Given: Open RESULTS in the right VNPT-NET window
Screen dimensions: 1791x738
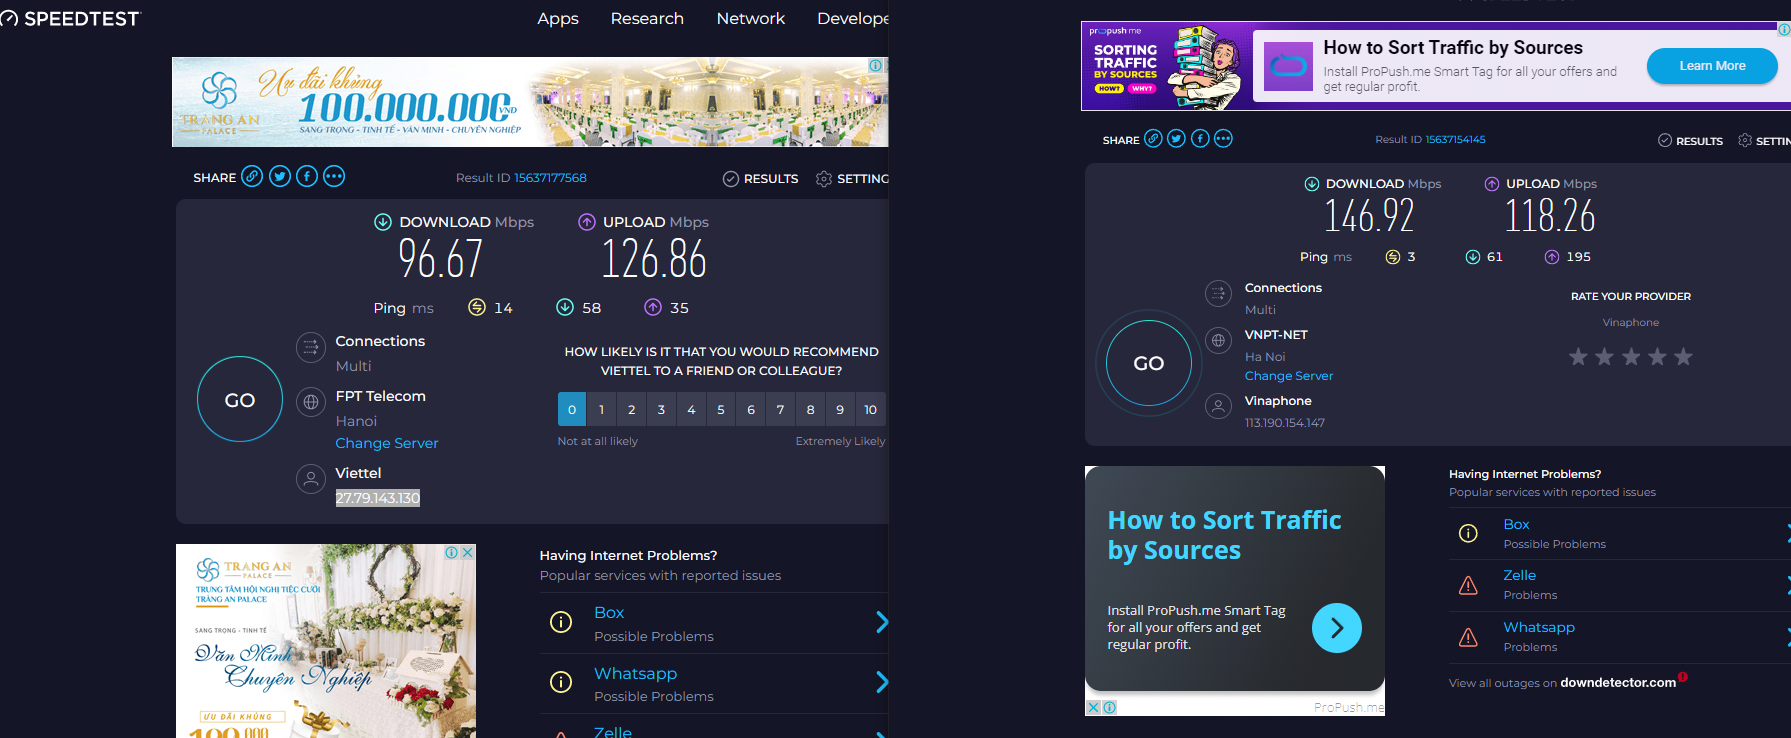Looking at the screenshot, I should pyautogui.click(x=1690, y=141).
